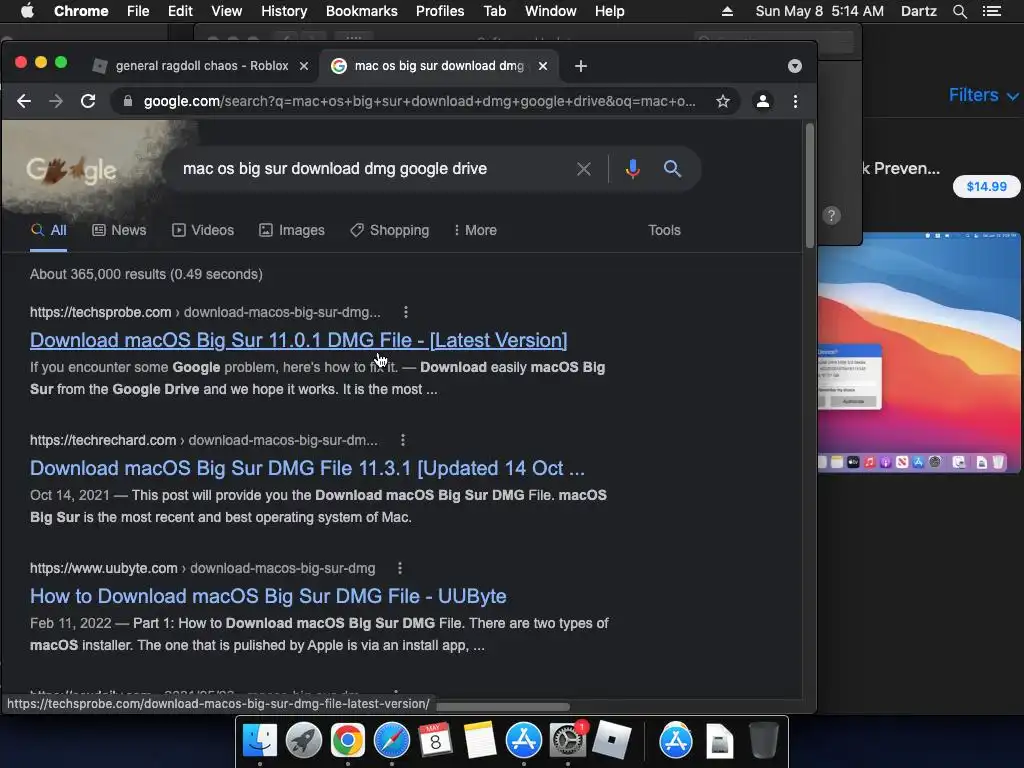Image resolution: width=1024 pixels, height=768 pixels.
Task: Click the Chrome address bar URL
Action: (419, 101)
